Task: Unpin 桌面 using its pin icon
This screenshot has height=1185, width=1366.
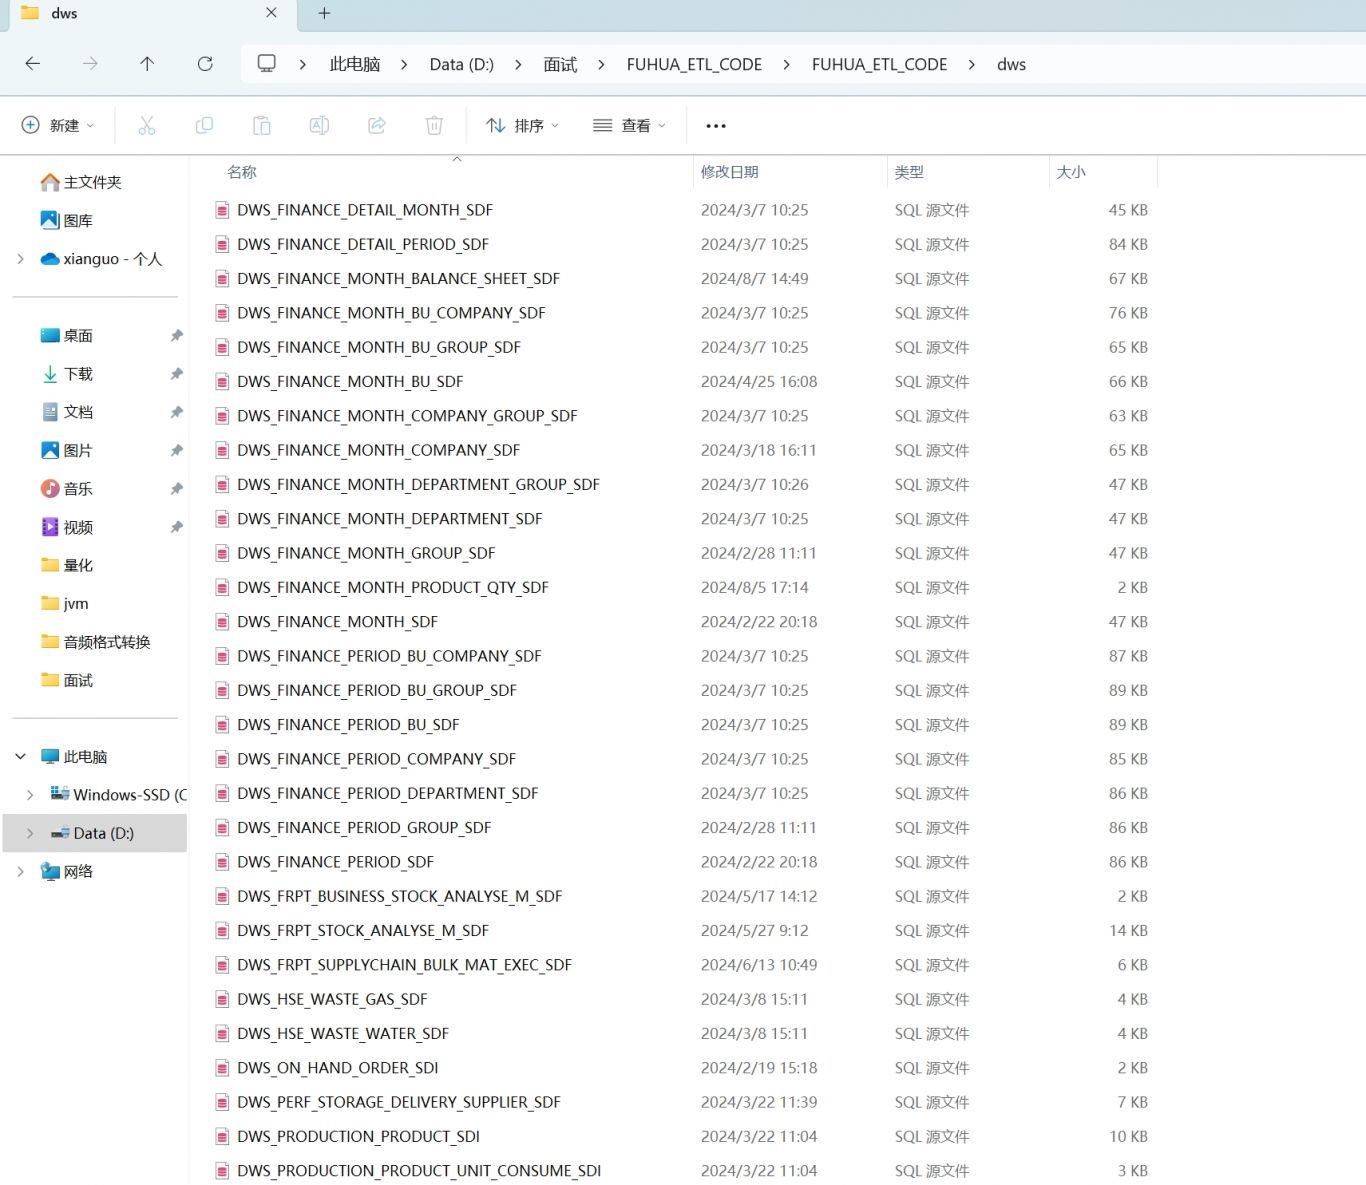Action: point(176,336)
